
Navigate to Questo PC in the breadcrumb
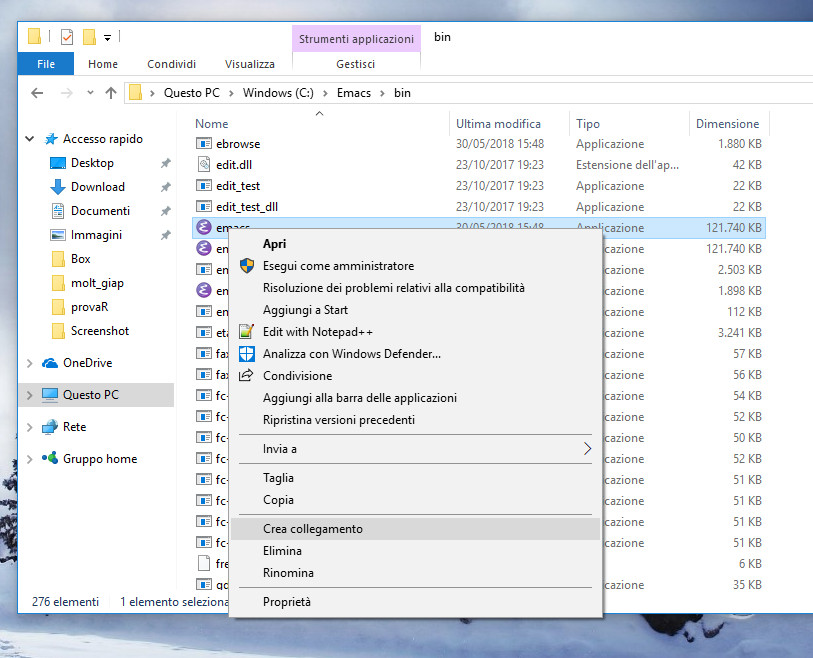click(x=191, y=93)
